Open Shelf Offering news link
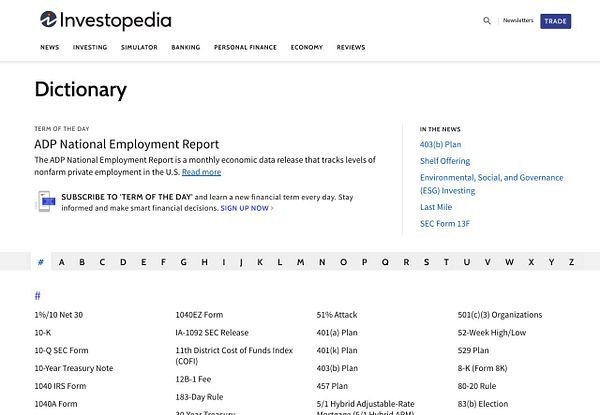 445,161
